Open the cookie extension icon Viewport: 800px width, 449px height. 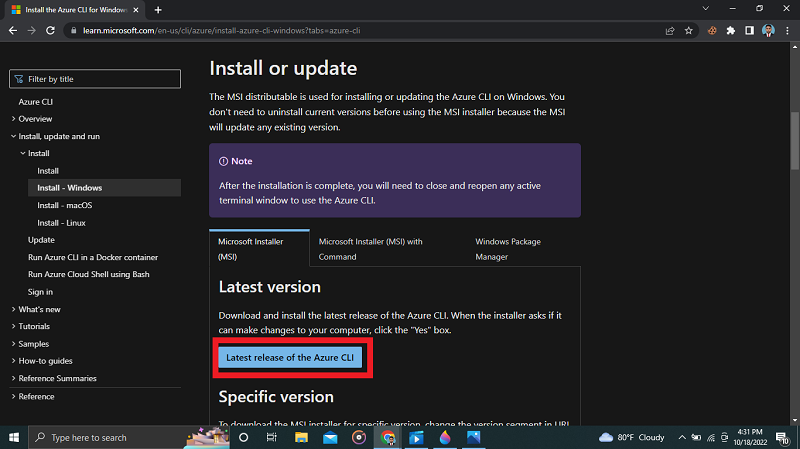[712, 31]
